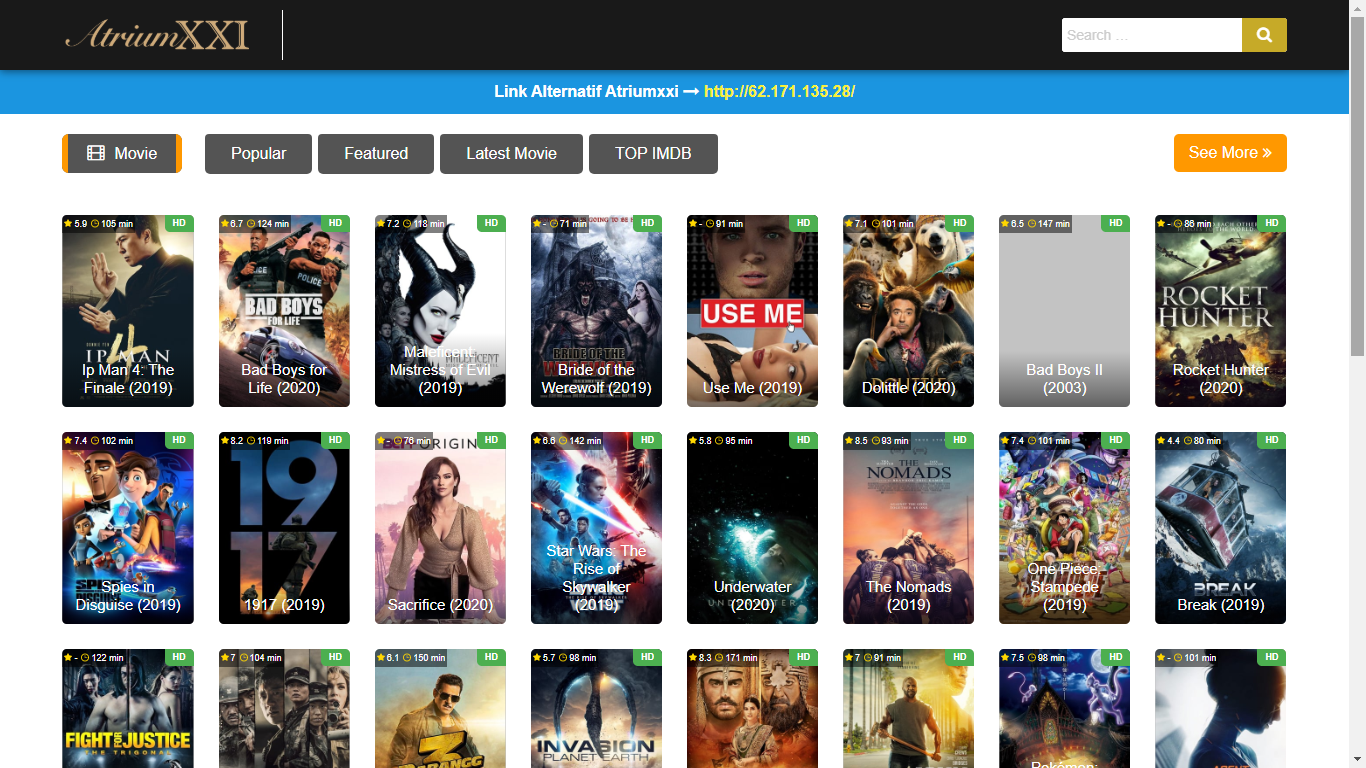Click the film icon on Movie tab
The height and width of the screenshot is (768, 1366).
(x=96, y=153)
